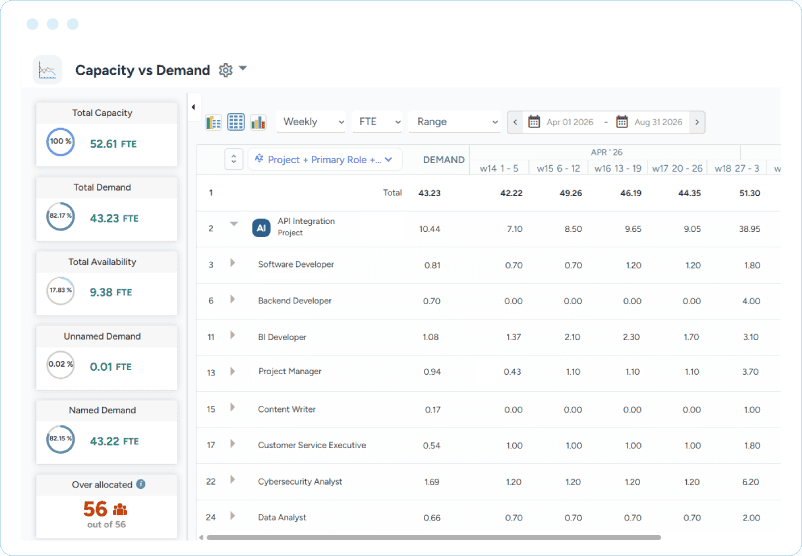This screenshot has height=556, width=802.
Task: Click Named Demand 82.15% progress ring
Action: point(60,439)
